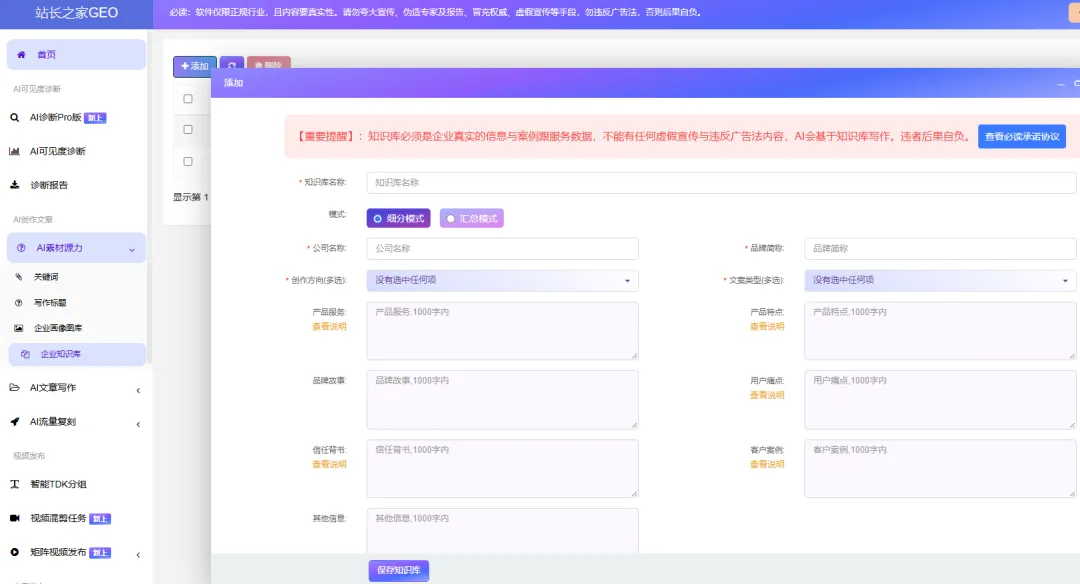Minimize the 添加 dialog

click(x=1061, y=83)
